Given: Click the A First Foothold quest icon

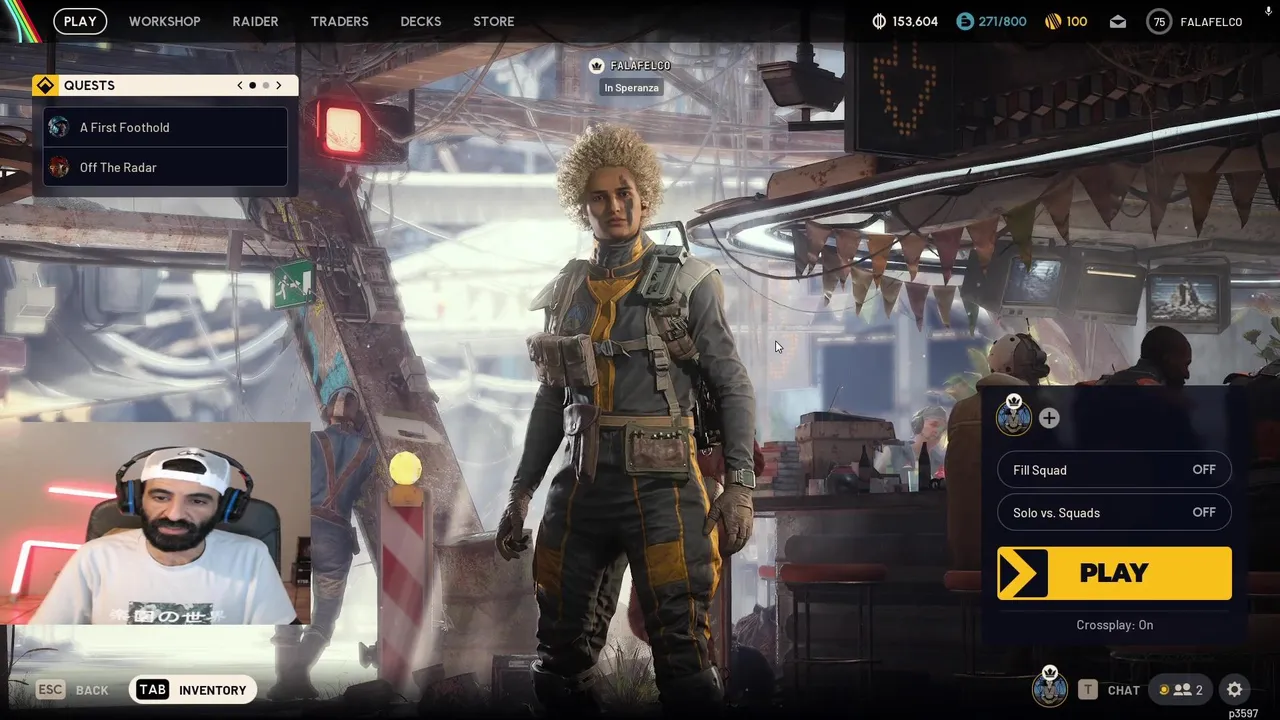Looking at the screenshot, I should click(x=59, y=127).
